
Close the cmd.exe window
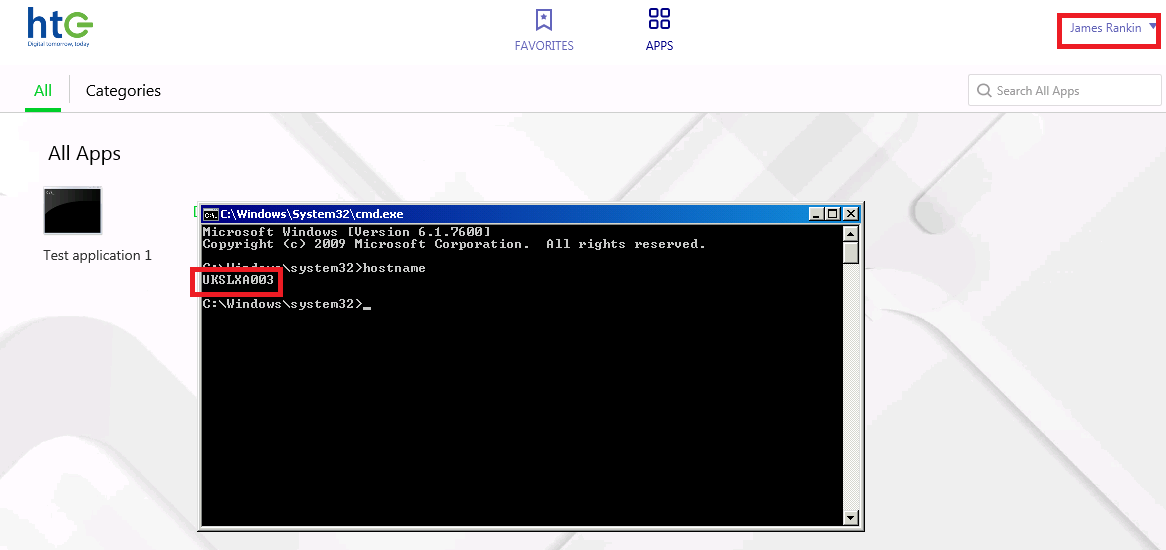click(851, 214)
